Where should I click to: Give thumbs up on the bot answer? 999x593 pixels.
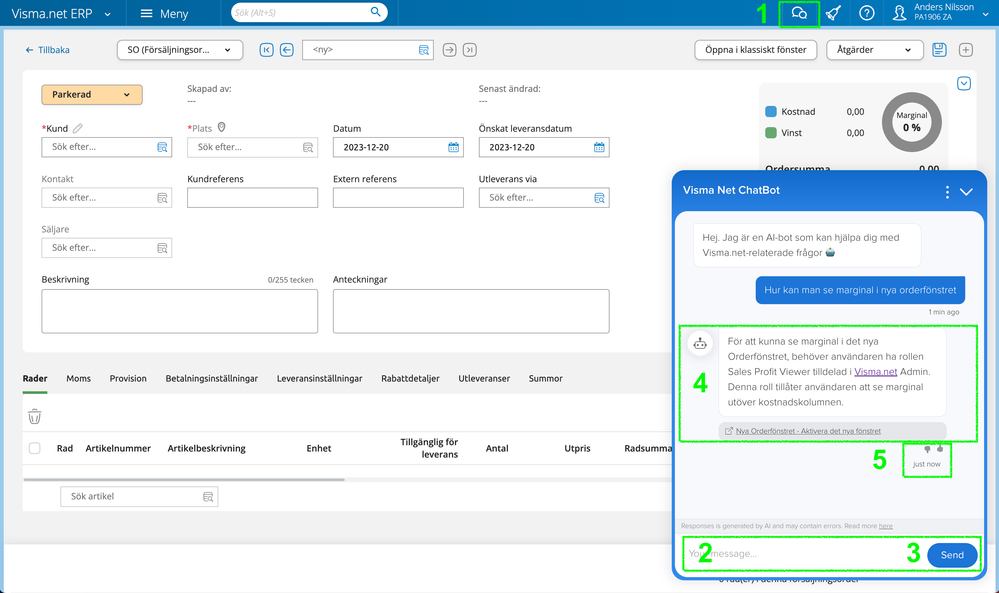[x=940, y=449]
